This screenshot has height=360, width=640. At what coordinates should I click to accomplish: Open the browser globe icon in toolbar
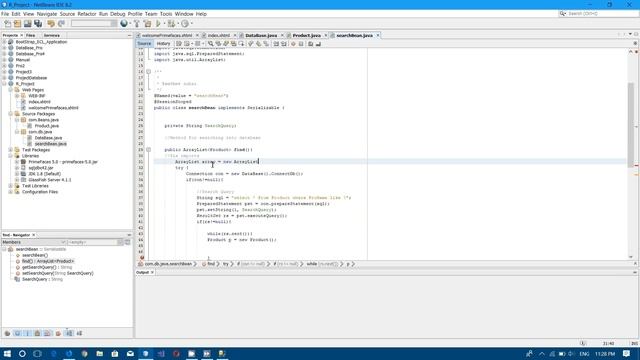pos(124,24)
